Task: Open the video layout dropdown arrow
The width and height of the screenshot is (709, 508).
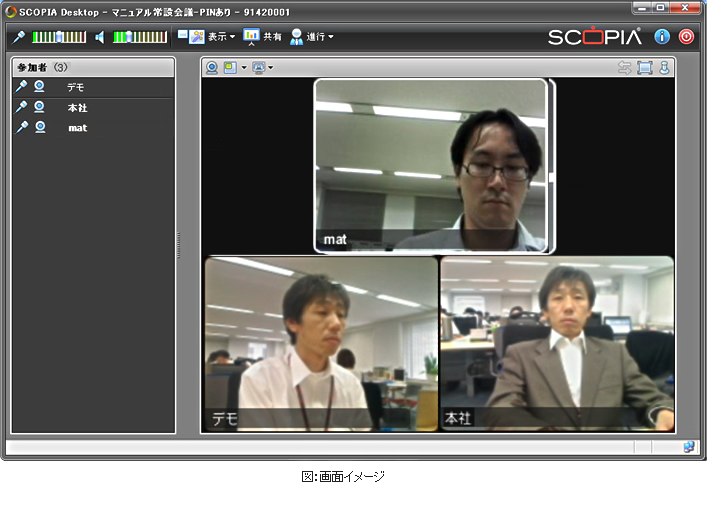Action: point(244,68)
